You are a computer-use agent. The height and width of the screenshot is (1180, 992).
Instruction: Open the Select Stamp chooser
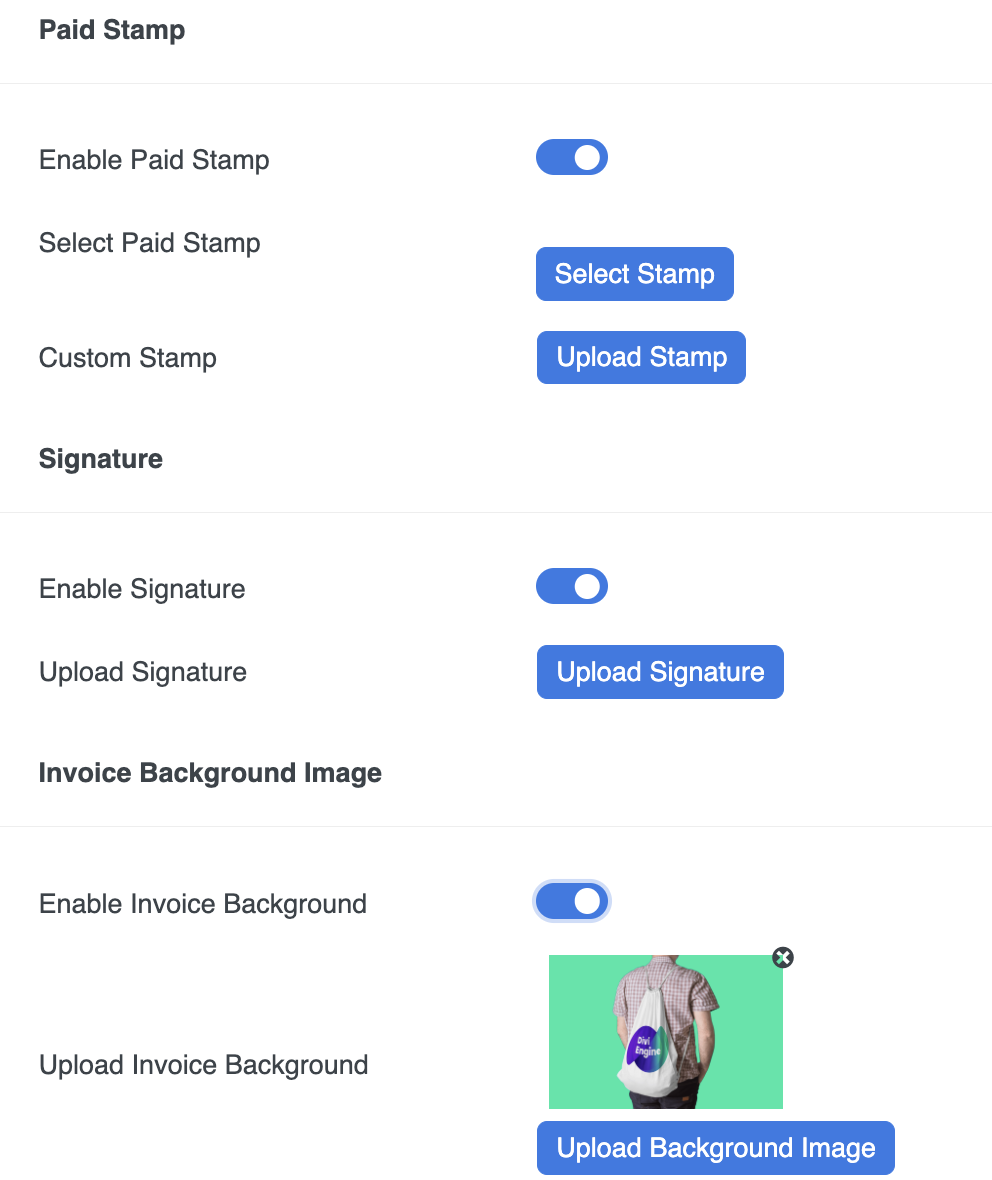pos(634,274)
